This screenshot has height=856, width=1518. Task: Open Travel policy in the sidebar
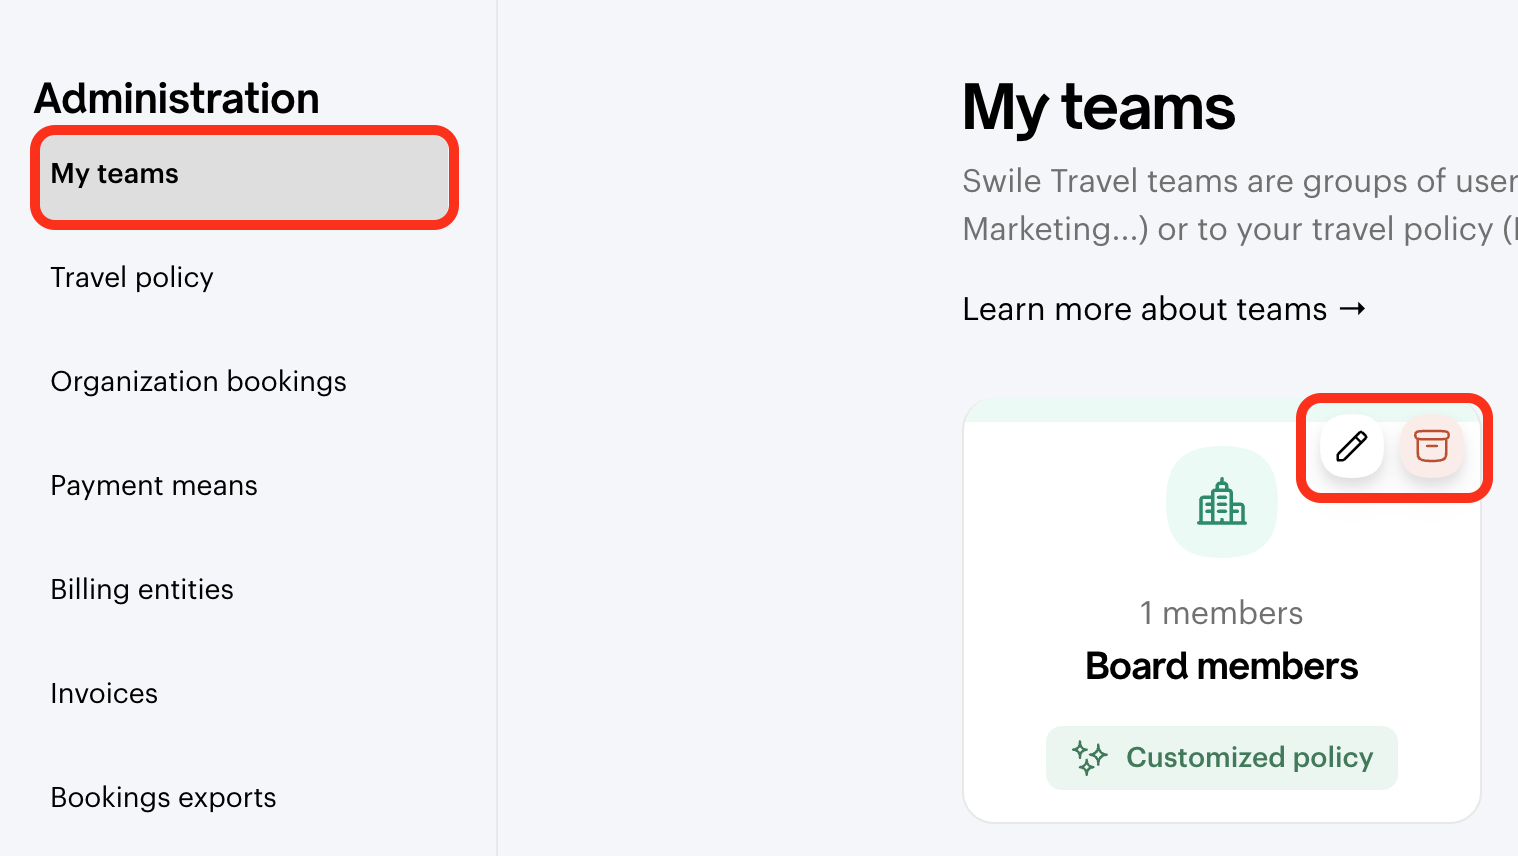coord(132,277)
